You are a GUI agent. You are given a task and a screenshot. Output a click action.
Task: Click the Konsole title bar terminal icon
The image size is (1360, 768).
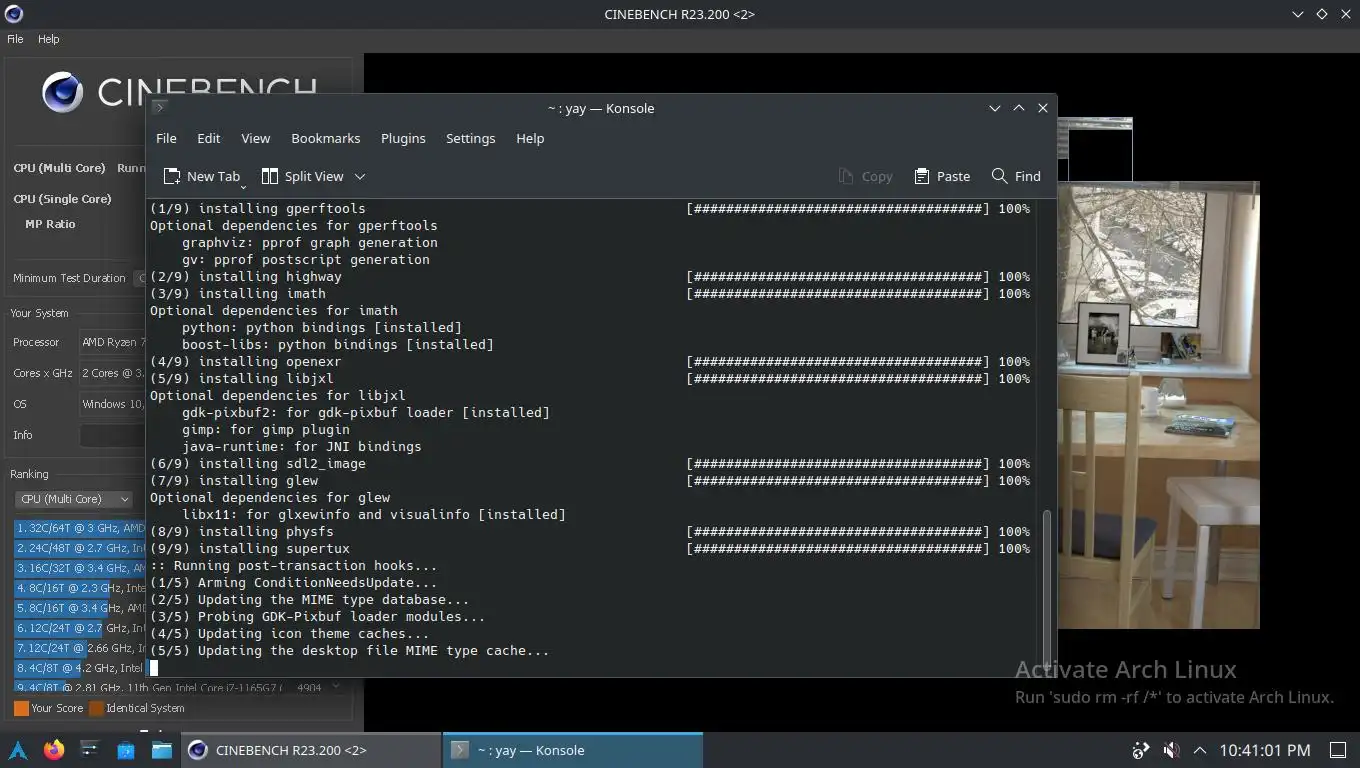point(159,107)
